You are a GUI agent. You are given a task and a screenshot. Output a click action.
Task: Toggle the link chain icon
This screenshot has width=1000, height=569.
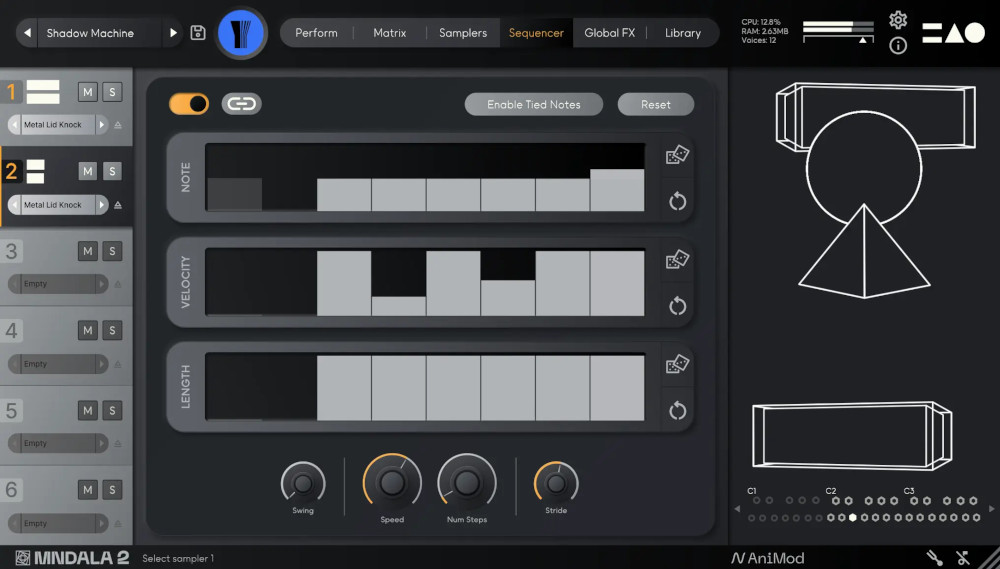[242, 104]
